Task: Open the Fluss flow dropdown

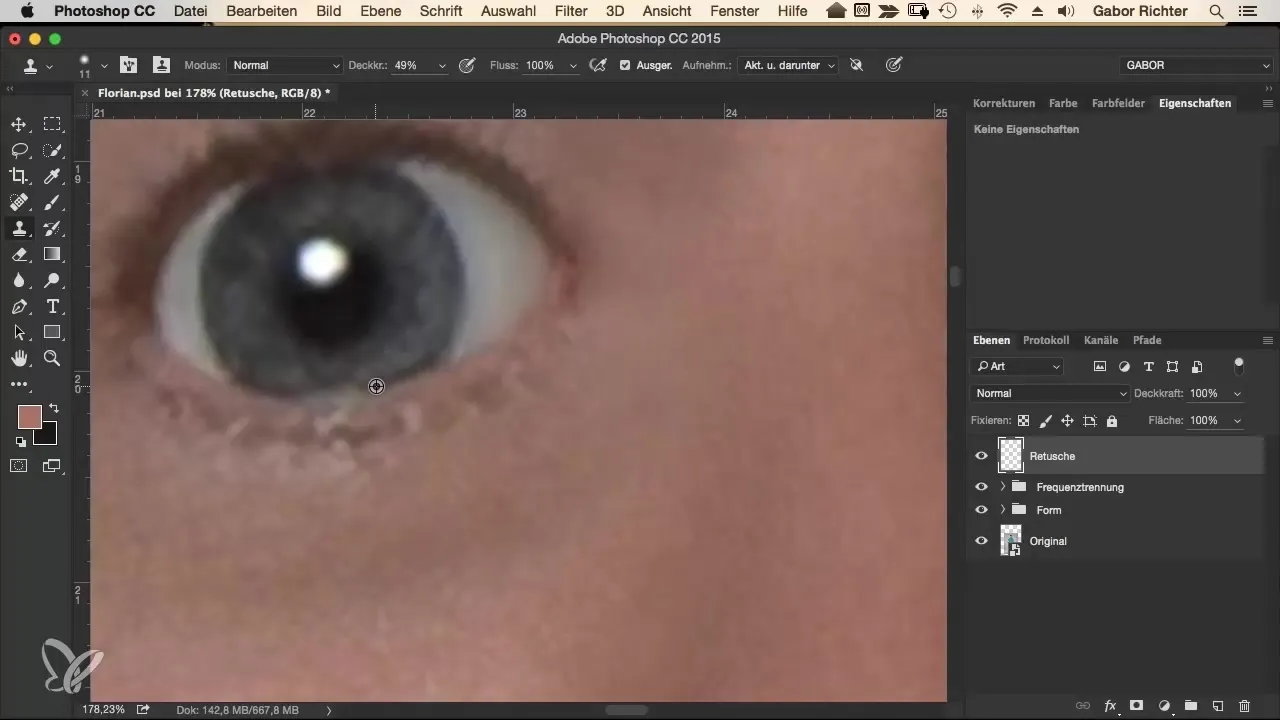Action: (573, 65)
